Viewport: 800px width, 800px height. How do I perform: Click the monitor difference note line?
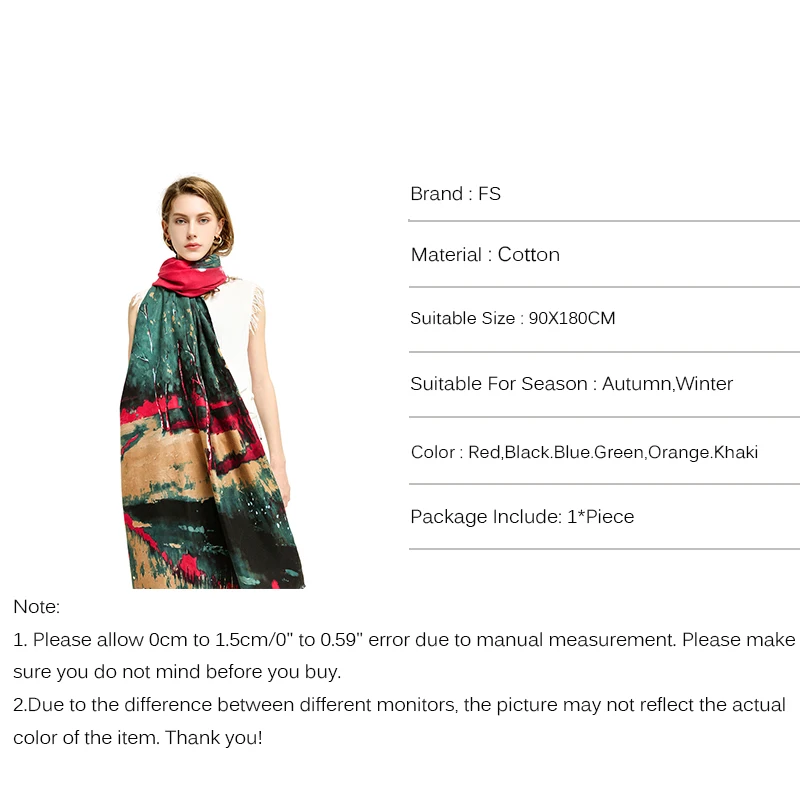[x=399, y=705]
